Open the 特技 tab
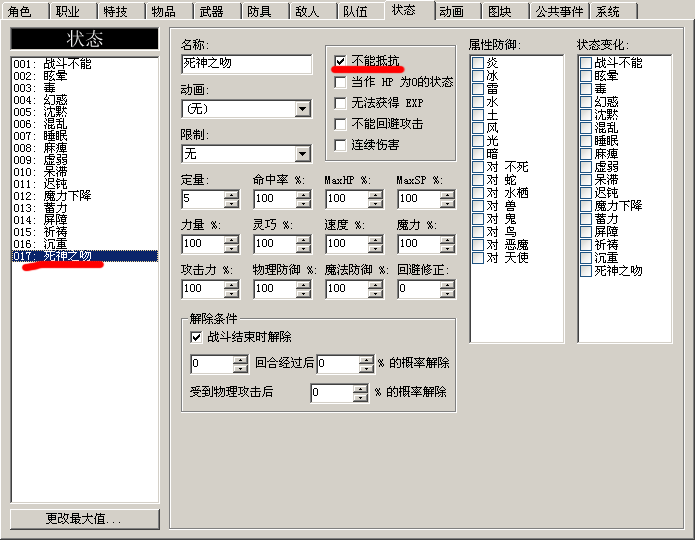The width and height of the screenshot is (695, 540). (121, 11)
